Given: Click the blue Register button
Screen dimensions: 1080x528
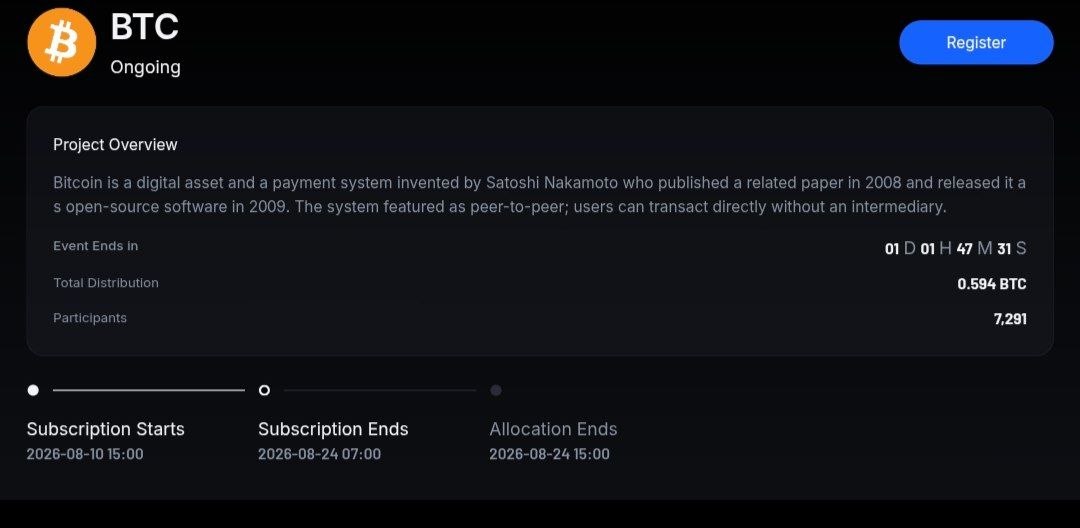Looking at the screenshot, I should click(976, 42).
